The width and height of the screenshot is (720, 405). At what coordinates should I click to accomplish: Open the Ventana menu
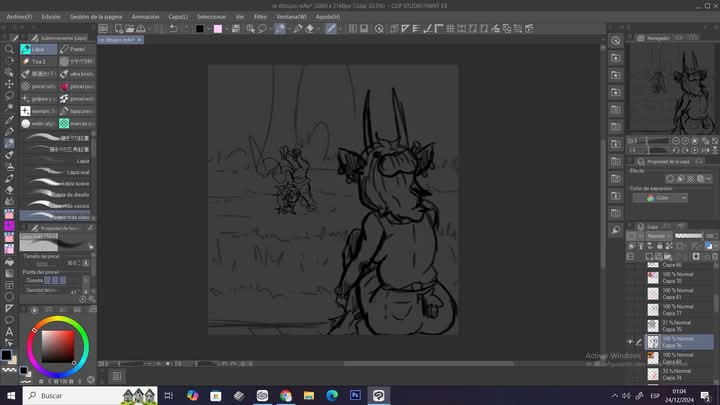tap(291, 17)
